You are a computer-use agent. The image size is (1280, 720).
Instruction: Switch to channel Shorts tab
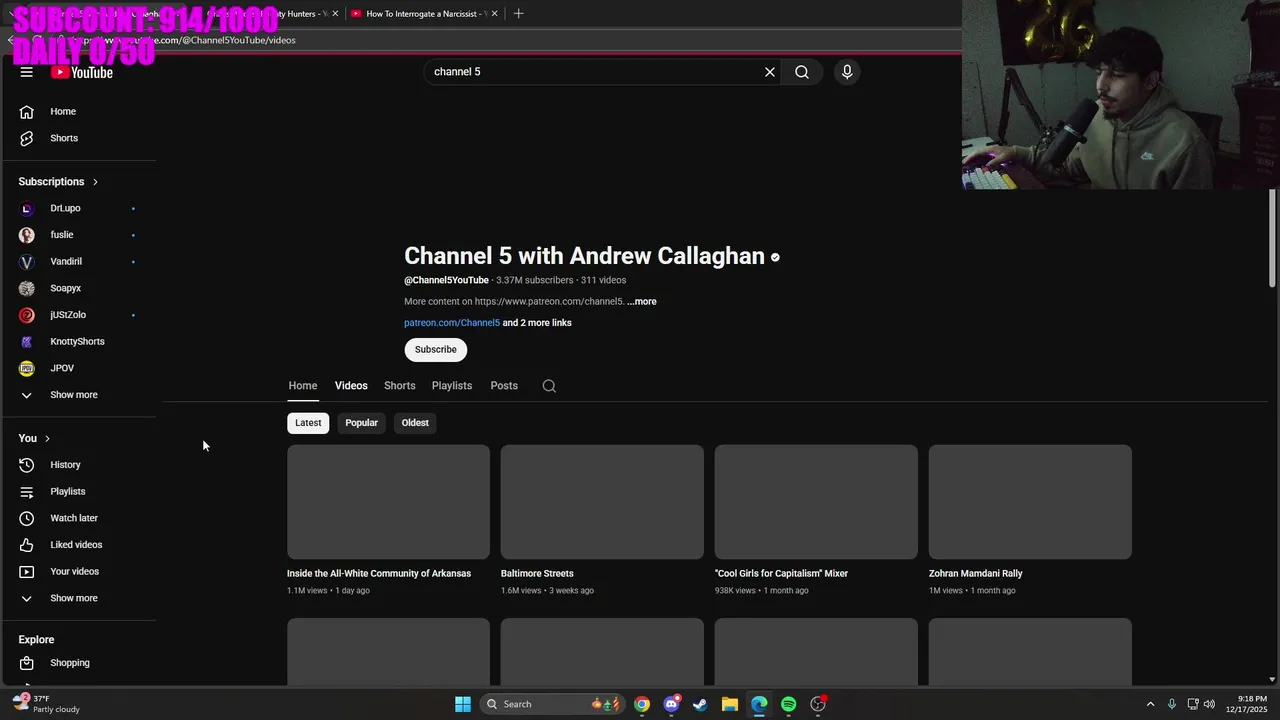399,386
